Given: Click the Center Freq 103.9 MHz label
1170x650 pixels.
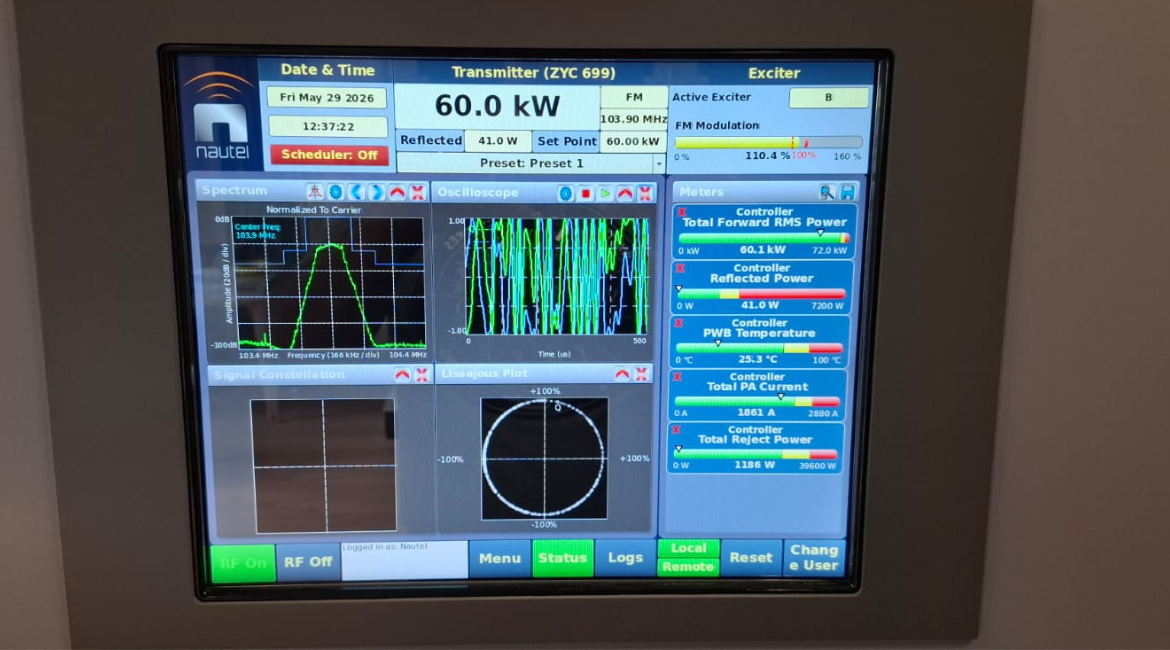Looking at the screenshot, I should pyautogui.click(x=256, y=231).
